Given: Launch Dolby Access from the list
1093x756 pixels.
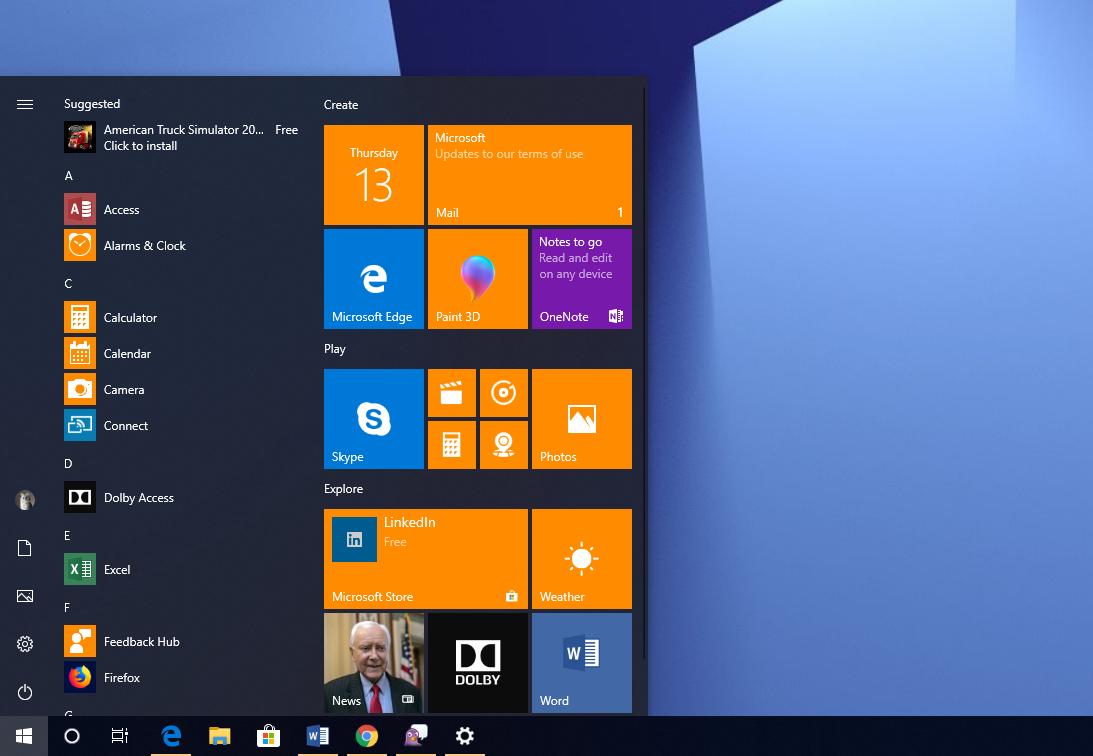Looking at the screenshot, I should tap(181, 497).
